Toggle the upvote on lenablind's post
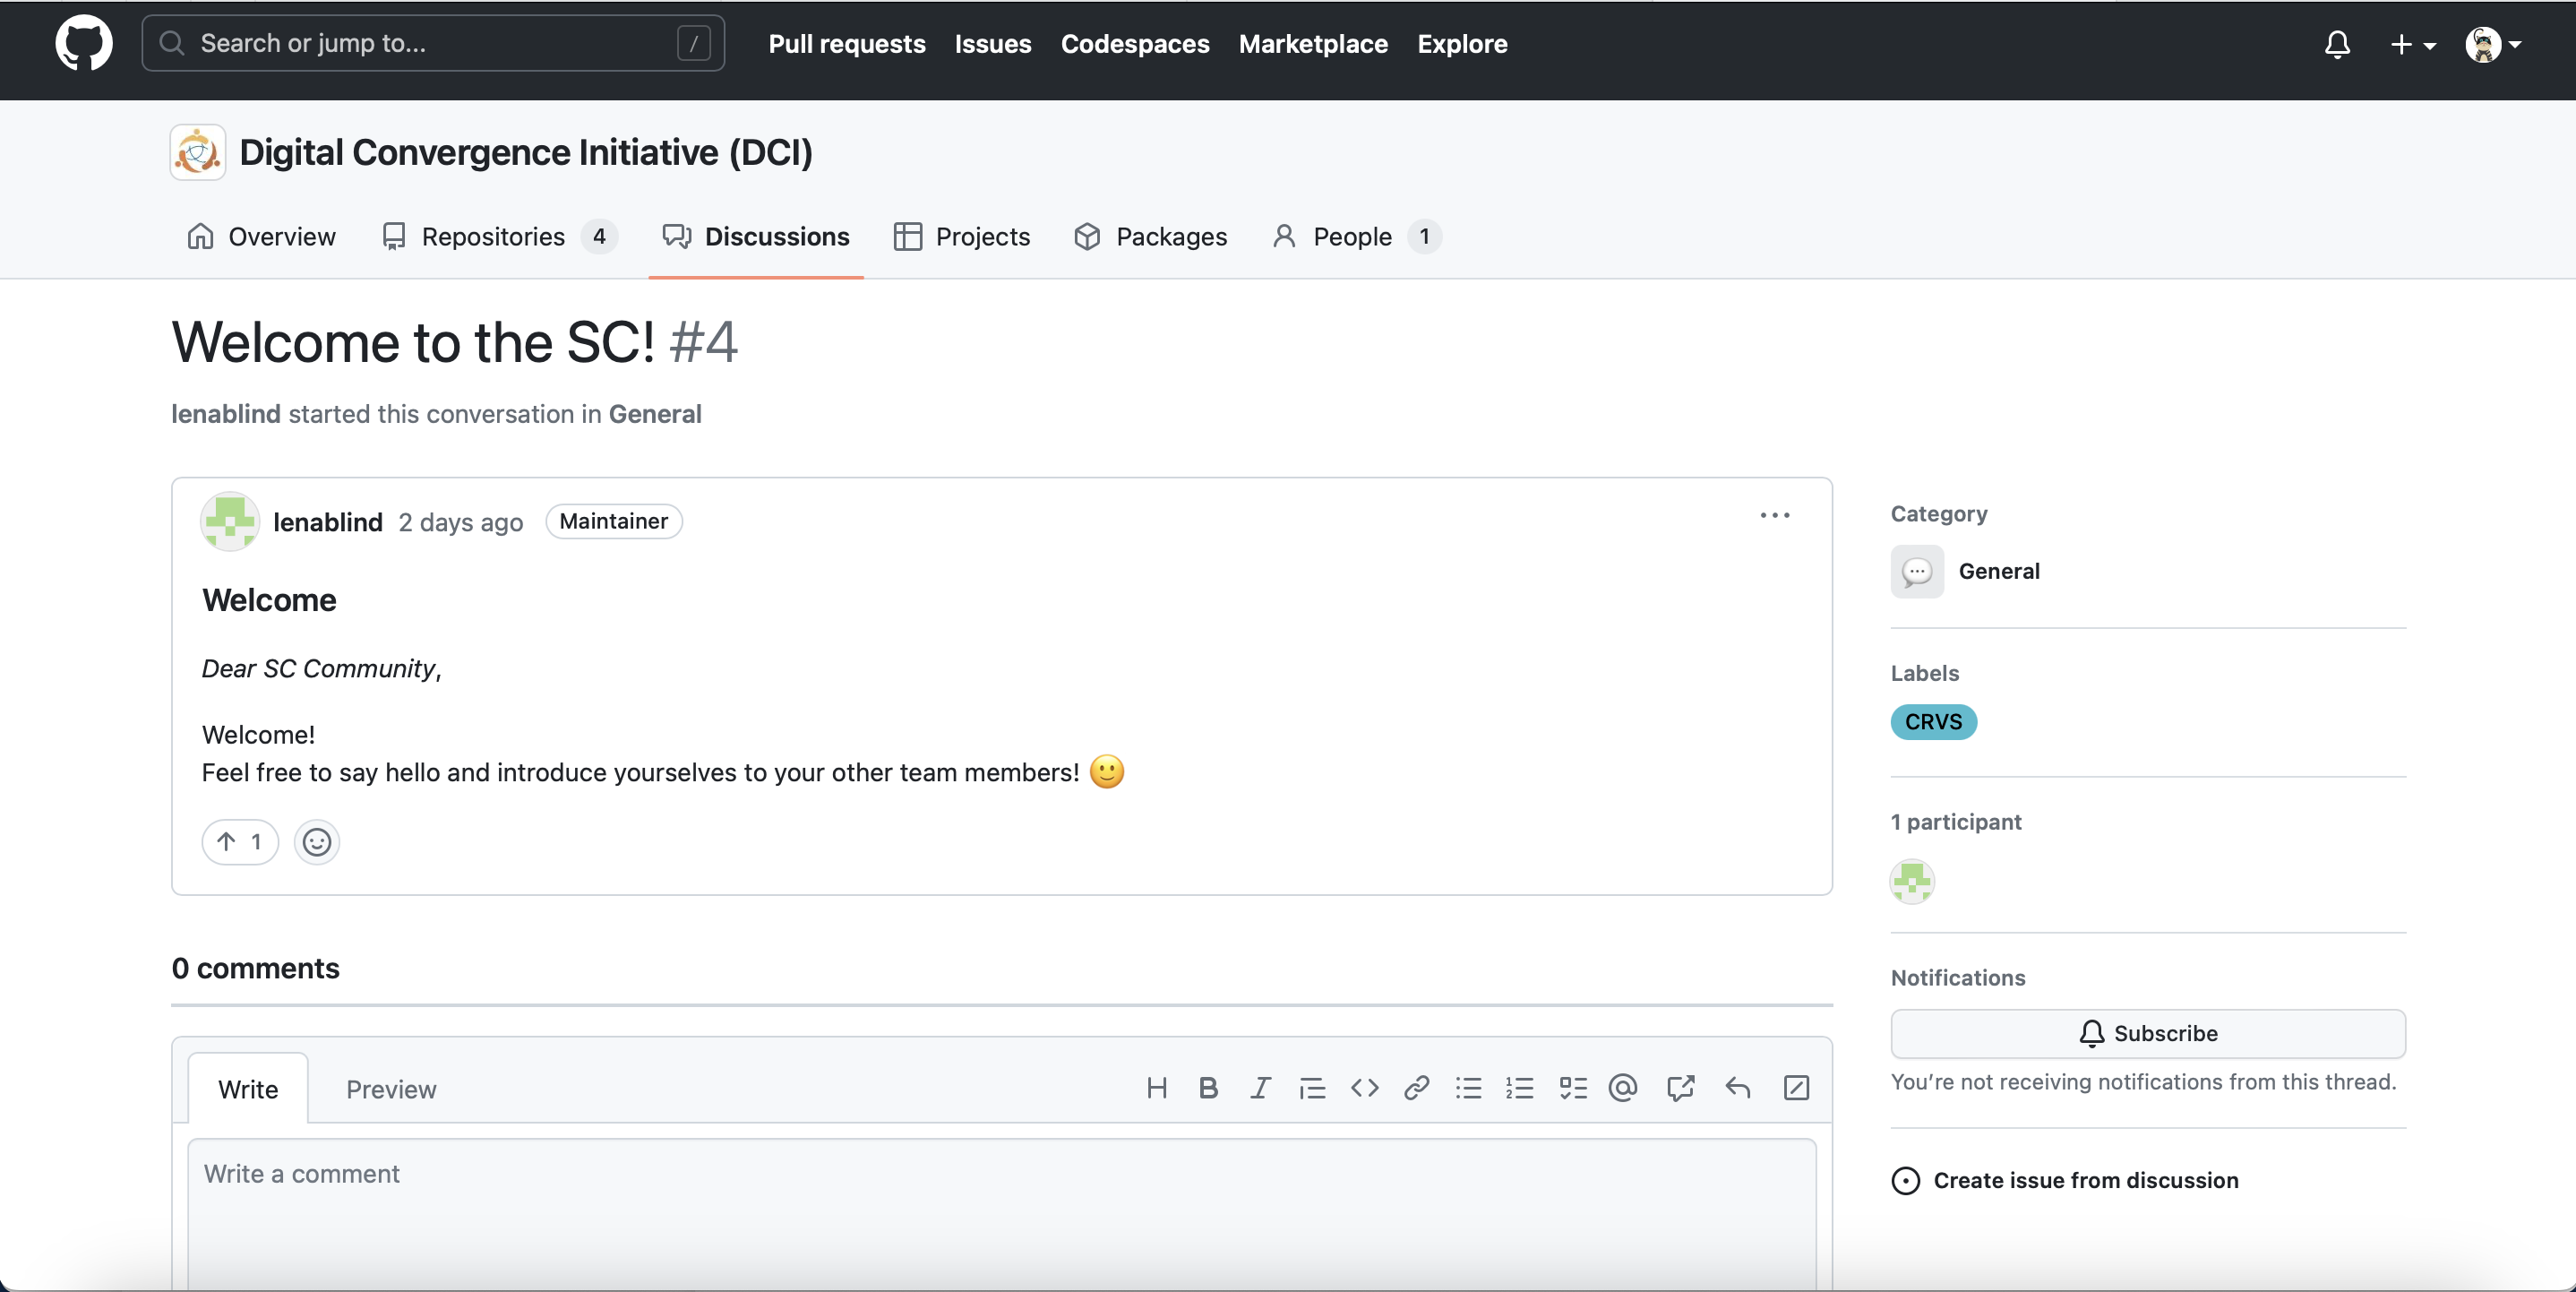Image resolution: width=2576 pixels, height=1292 pixels. point(240,842)
